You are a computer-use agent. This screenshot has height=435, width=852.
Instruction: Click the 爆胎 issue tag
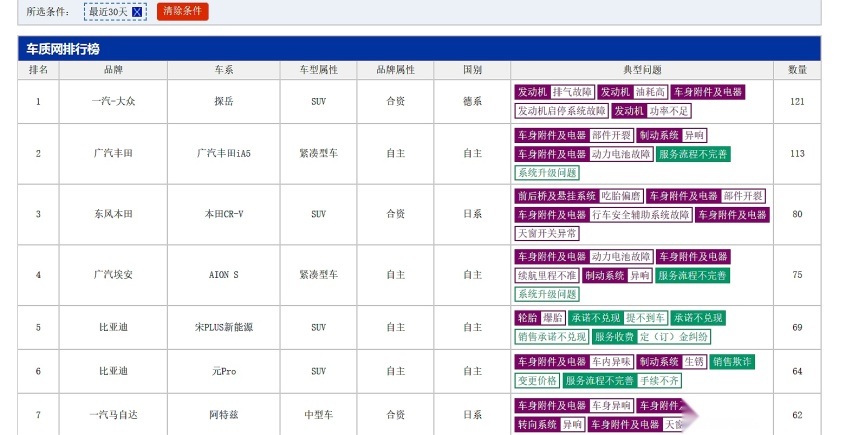coord(553,318)
